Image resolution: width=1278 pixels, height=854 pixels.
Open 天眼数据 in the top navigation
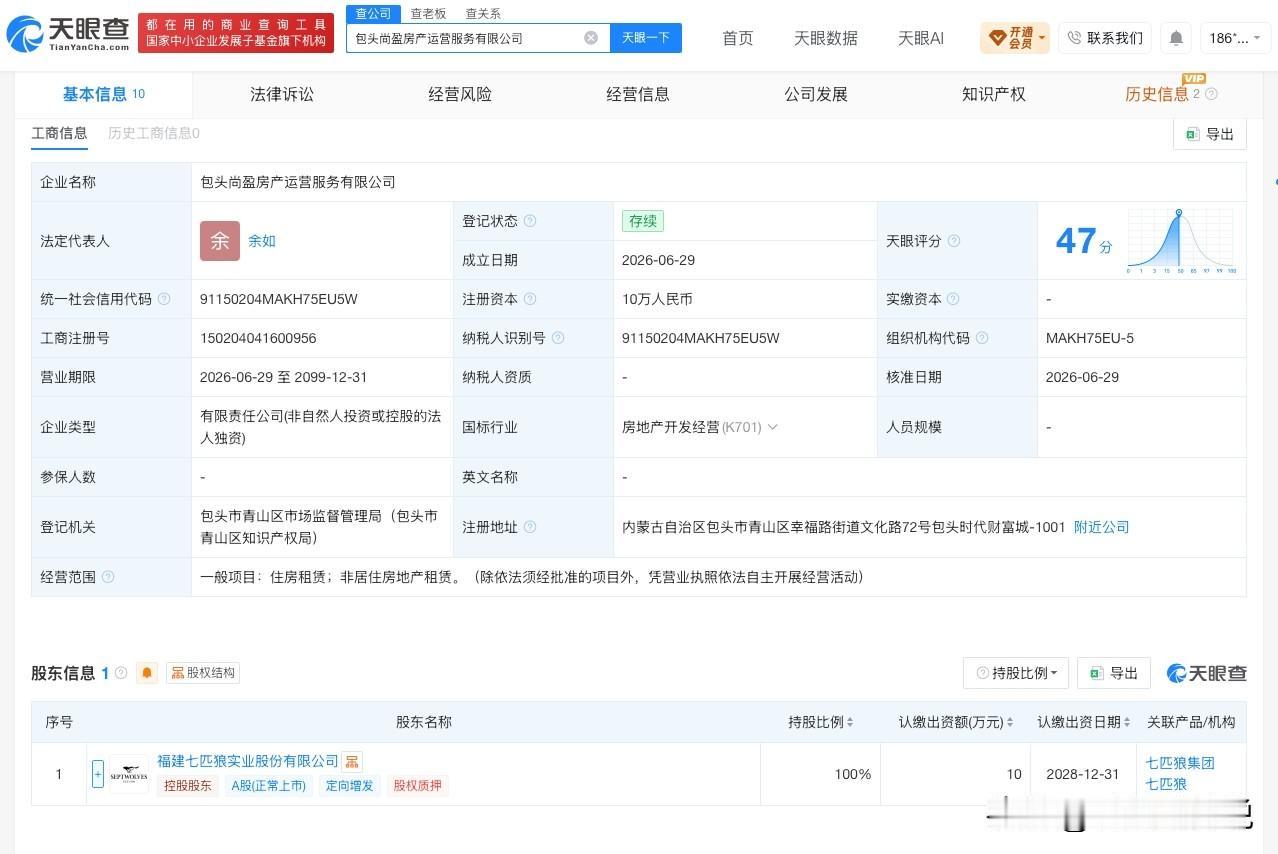click(826, 38)
